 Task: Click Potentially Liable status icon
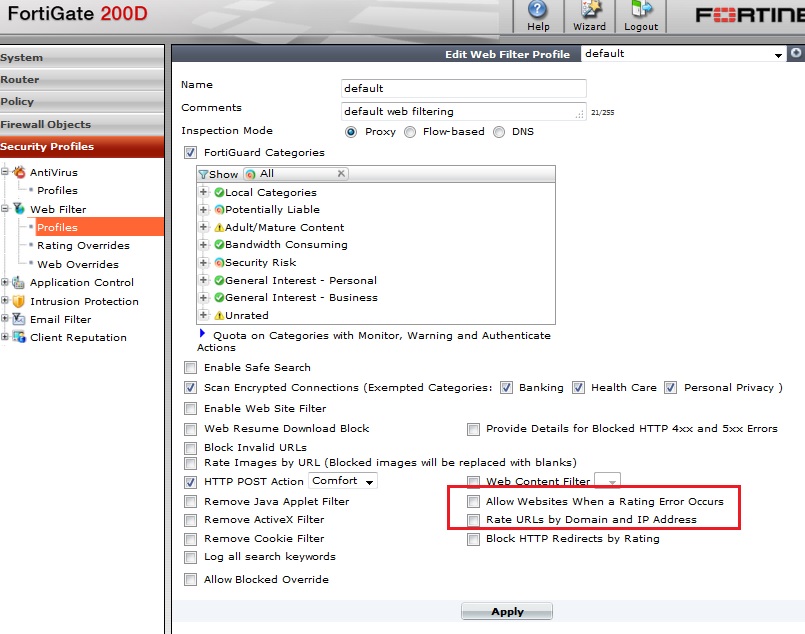219,209
